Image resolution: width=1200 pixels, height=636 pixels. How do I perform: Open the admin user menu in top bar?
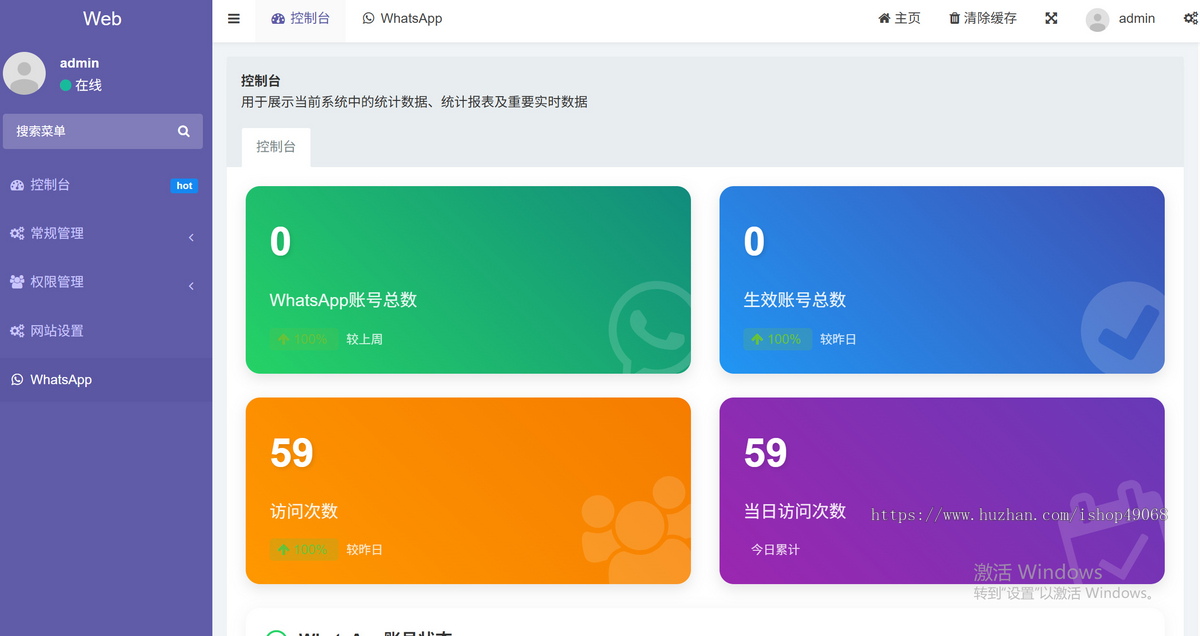[1121, 18]
